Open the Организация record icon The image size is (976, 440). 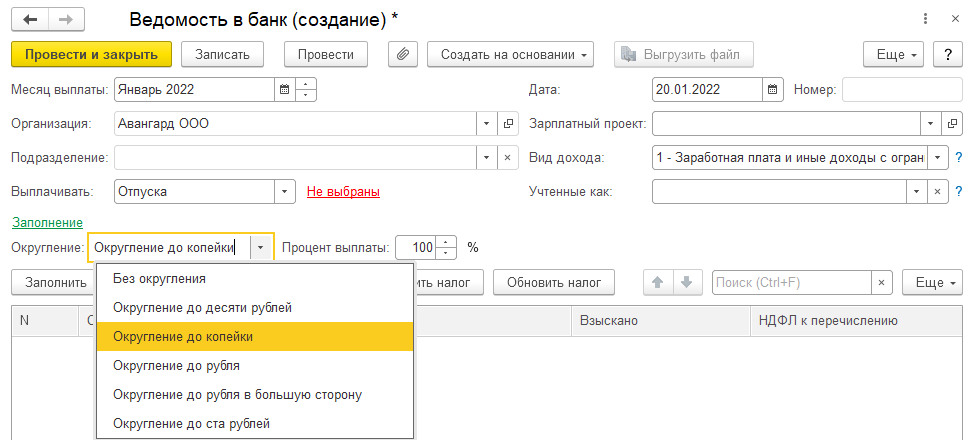click(x=507, y=124)
